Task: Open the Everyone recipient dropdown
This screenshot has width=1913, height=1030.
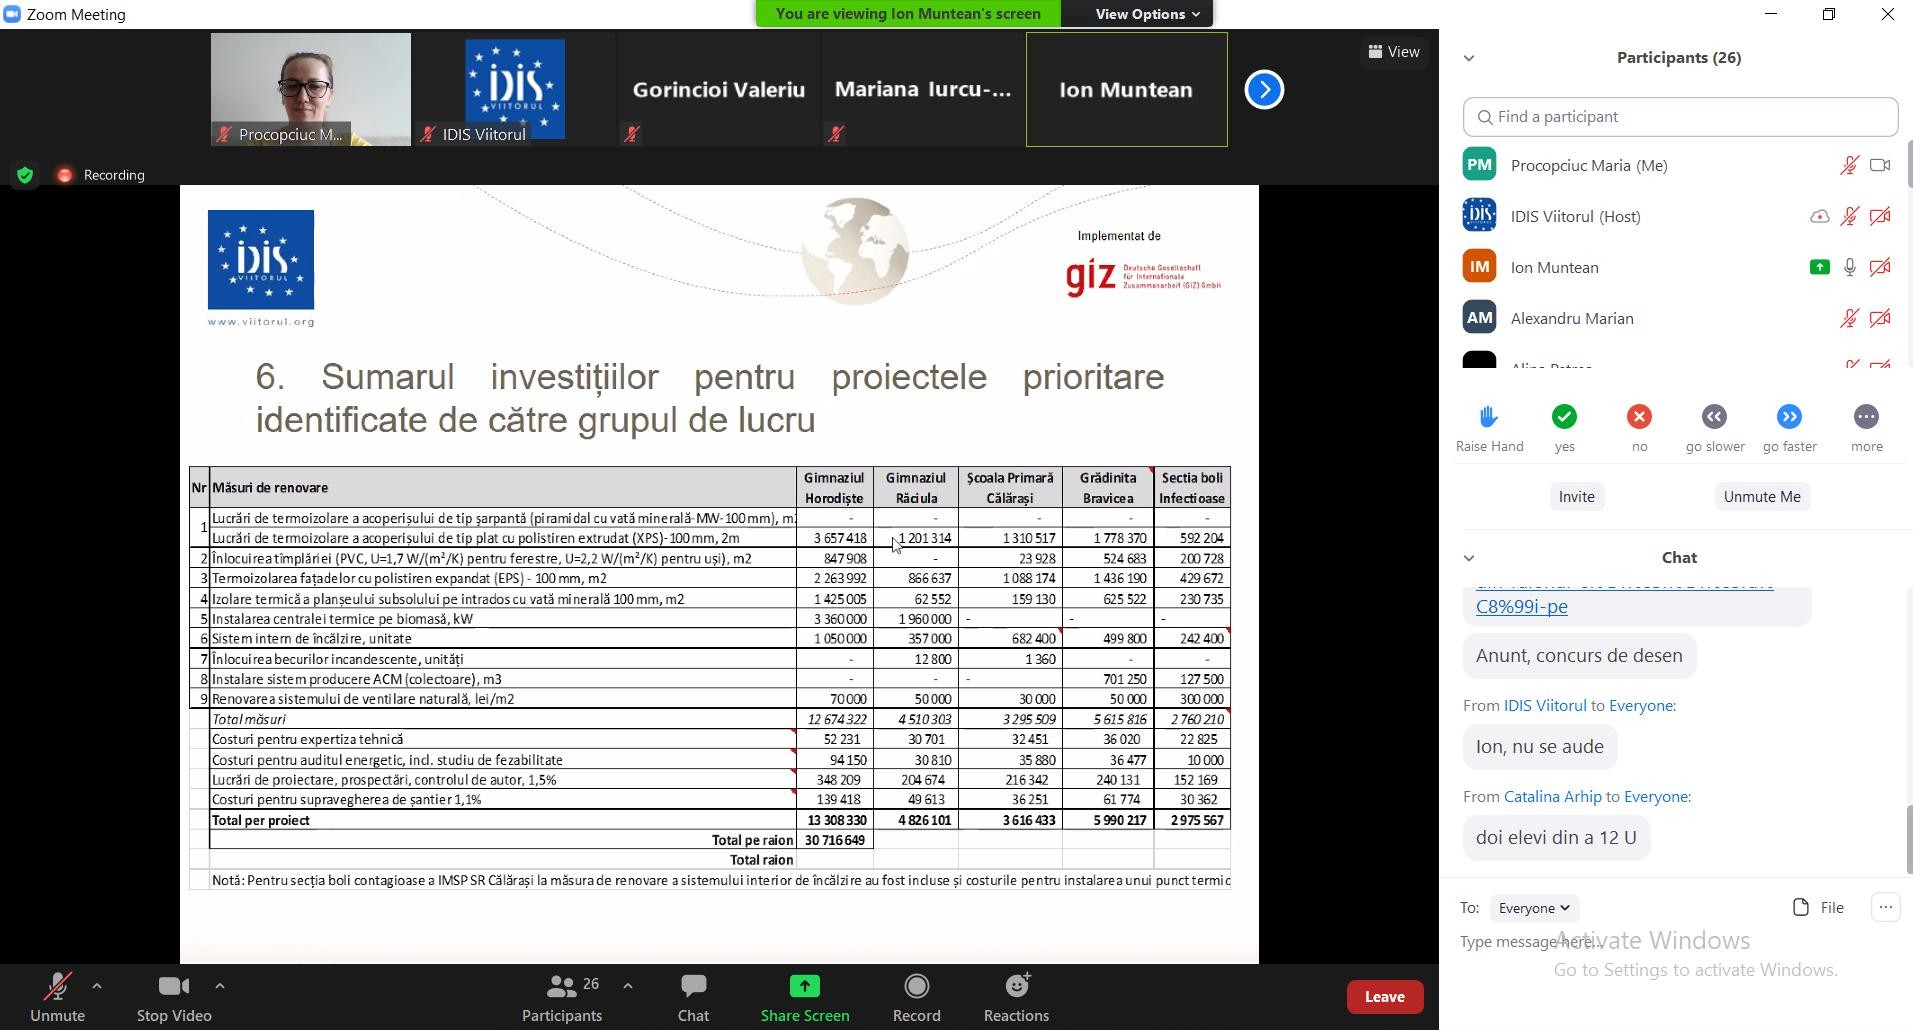Action: (1534, 908)
